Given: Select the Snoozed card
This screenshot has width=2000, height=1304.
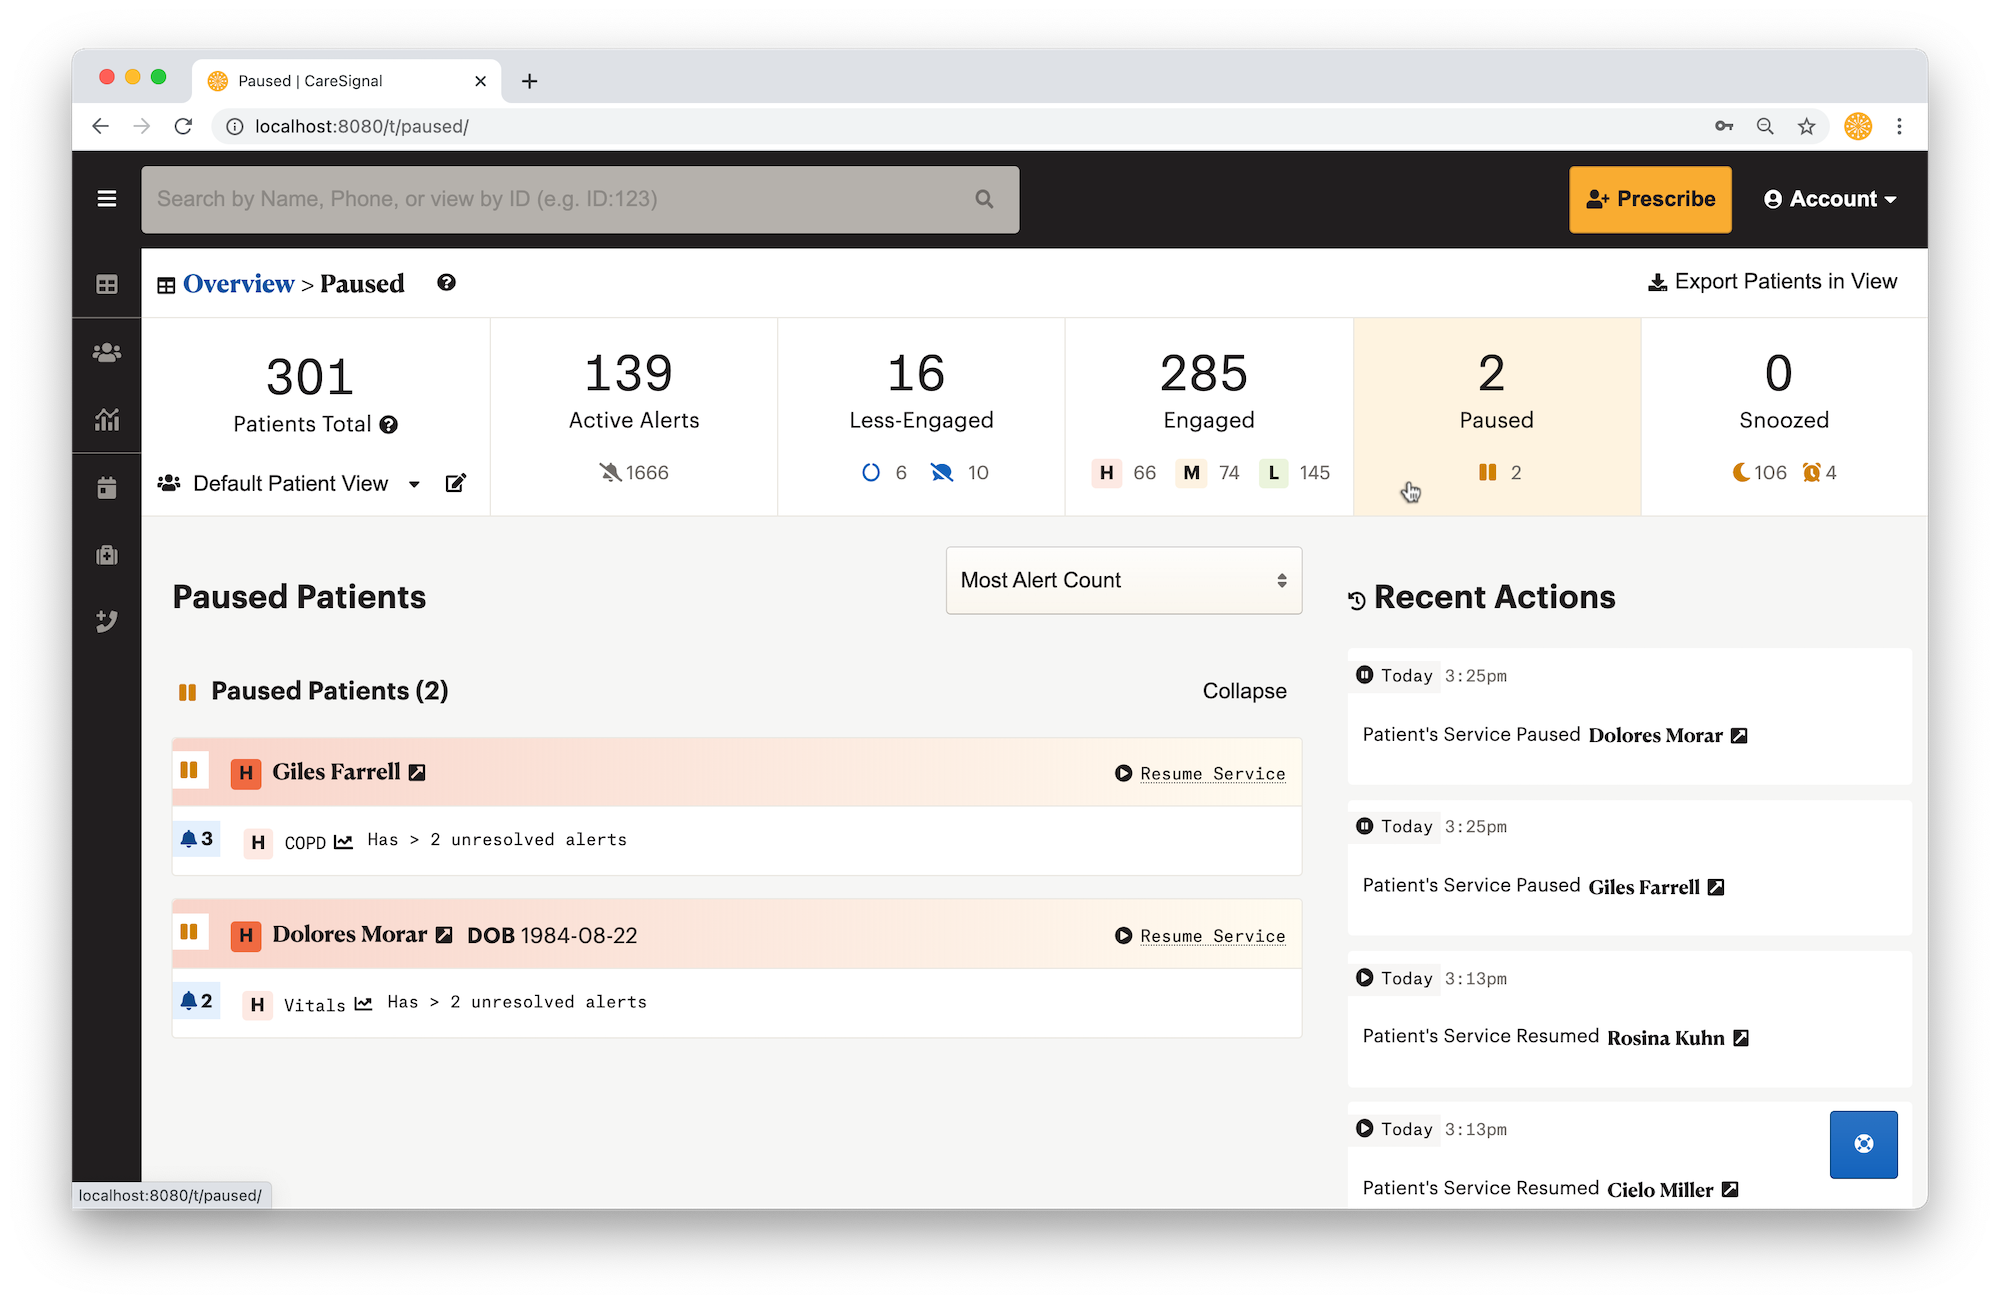Looking at the screenshot, I should (1784, 417).
